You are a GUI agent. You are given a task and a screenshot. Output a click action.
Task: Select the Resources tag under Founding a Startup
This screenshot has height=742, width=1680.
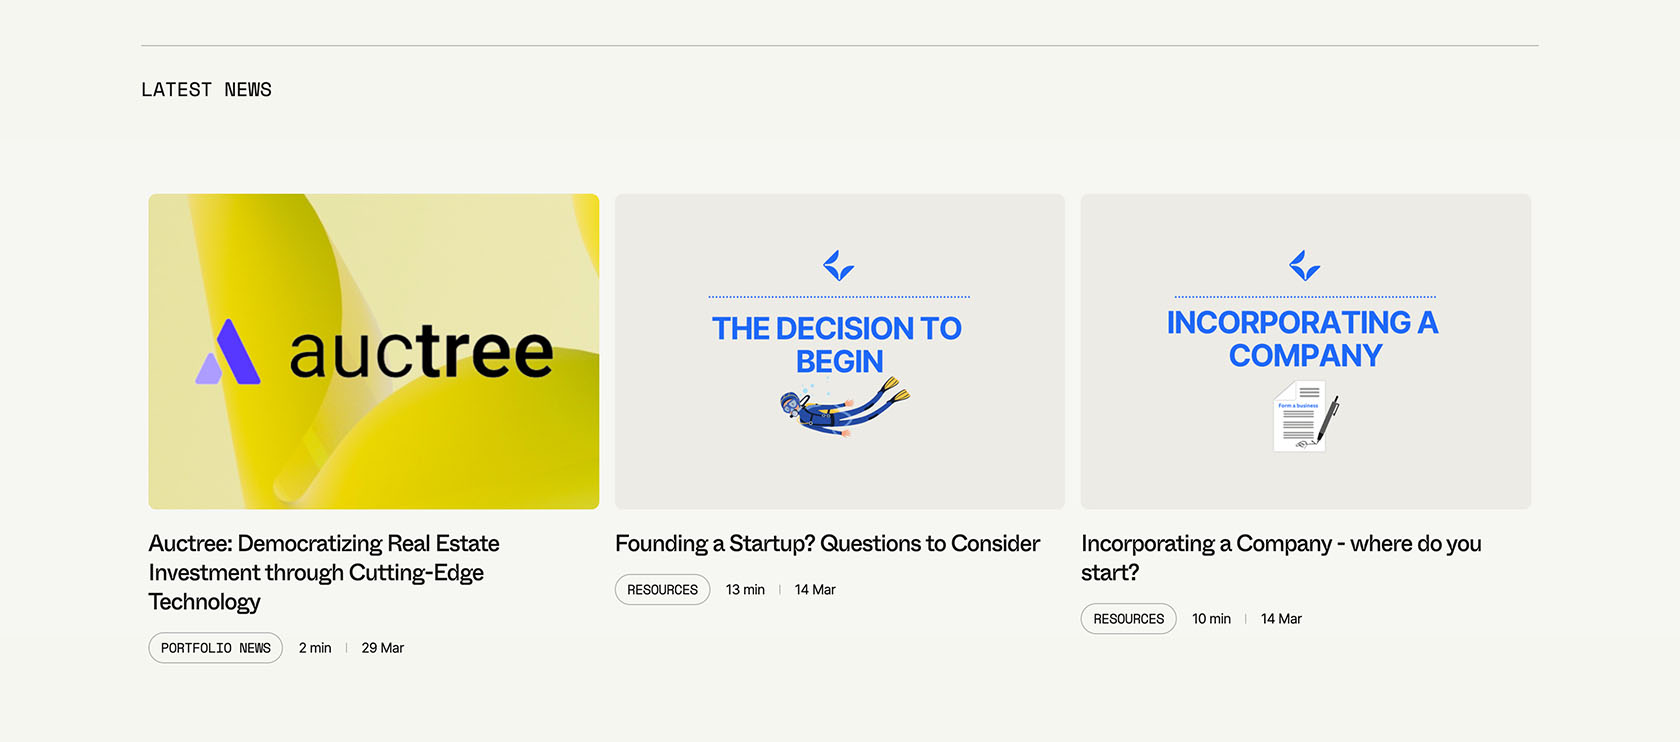tap(663, 590)
